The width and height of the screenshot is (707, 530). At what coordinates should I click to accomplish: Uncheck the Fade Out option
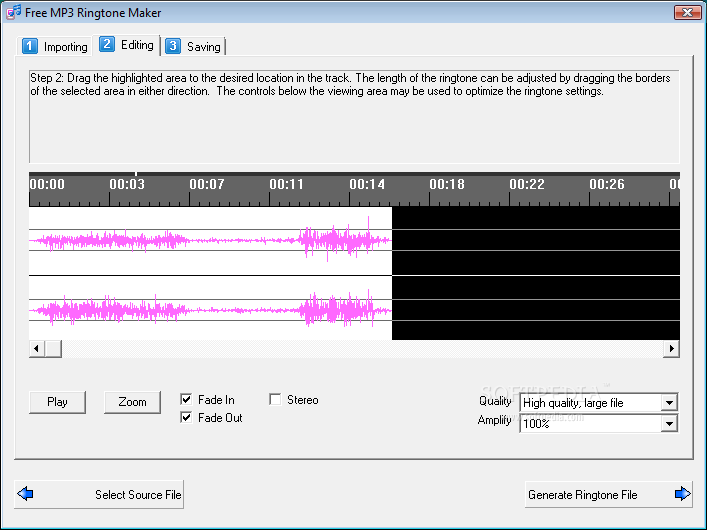pyautogui.click(x=186, y=417)
